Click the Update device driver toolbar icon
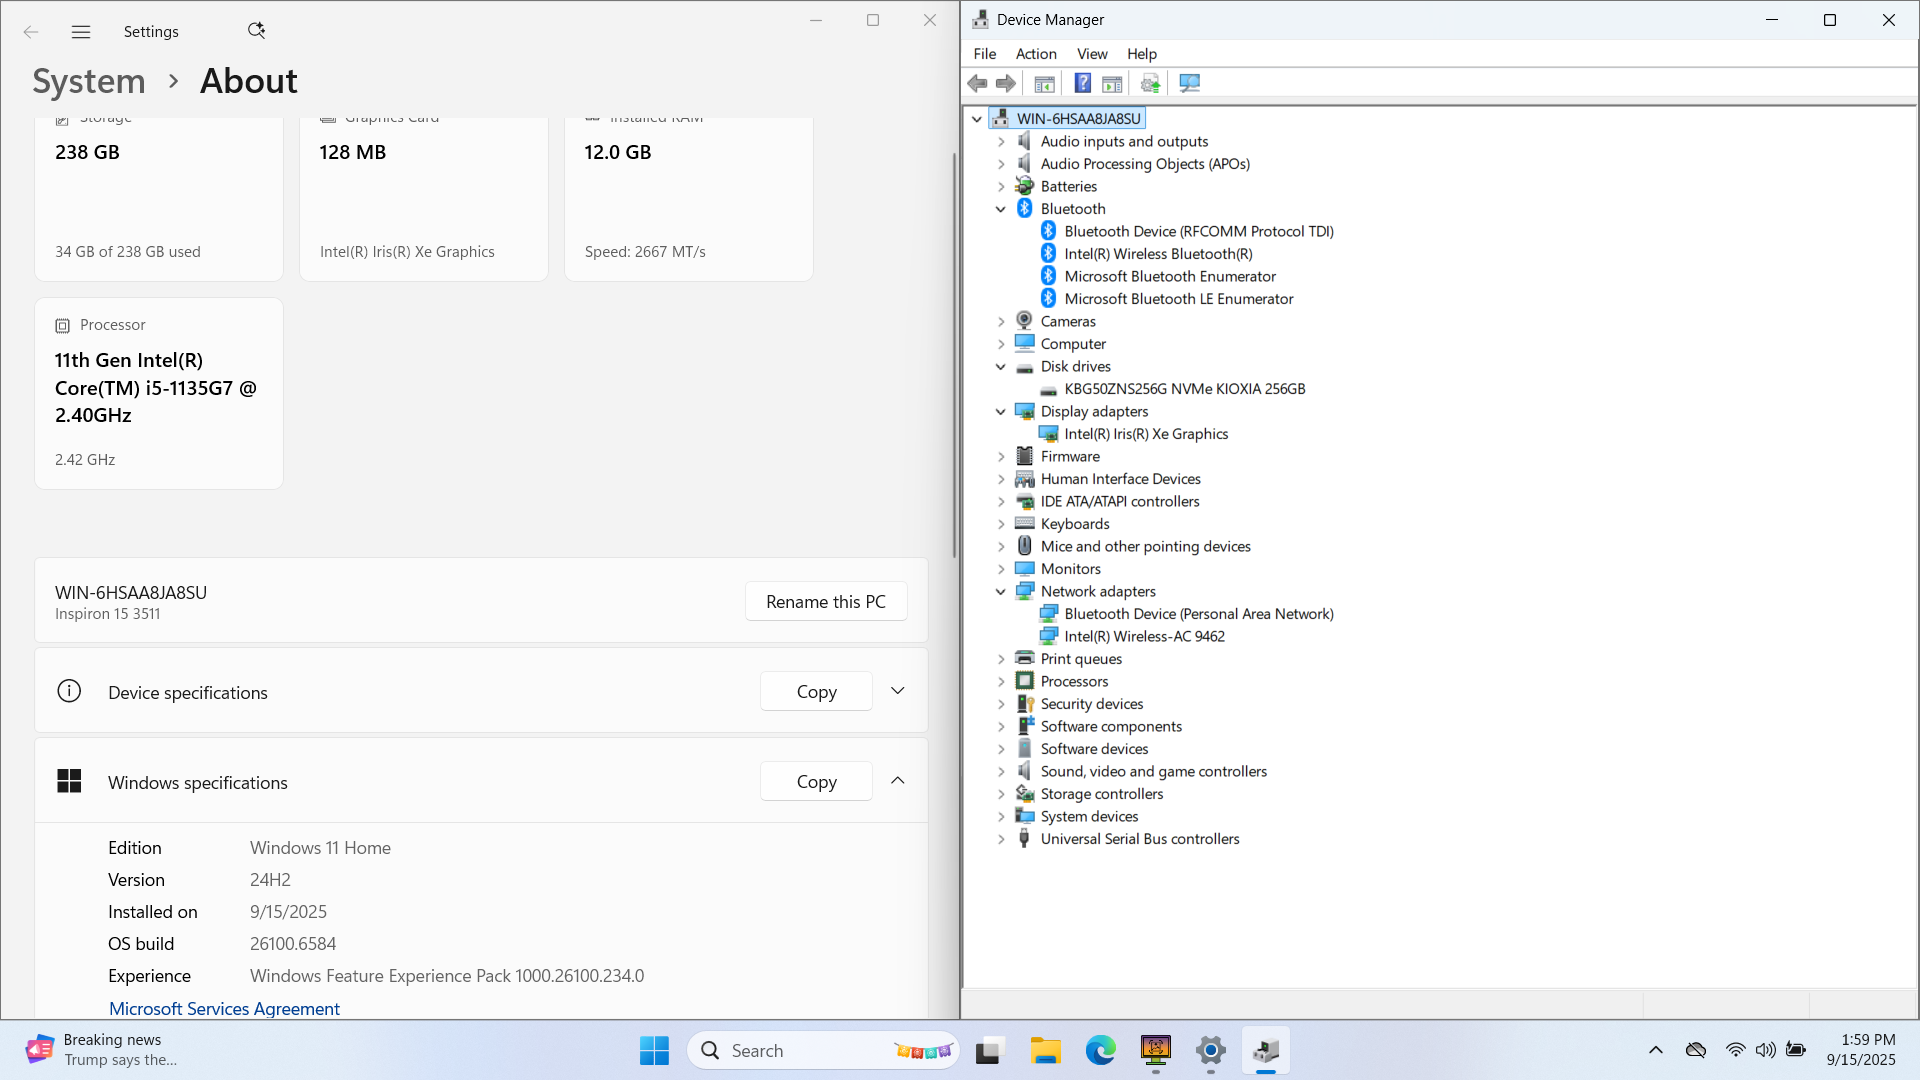 coord(1151,84)
